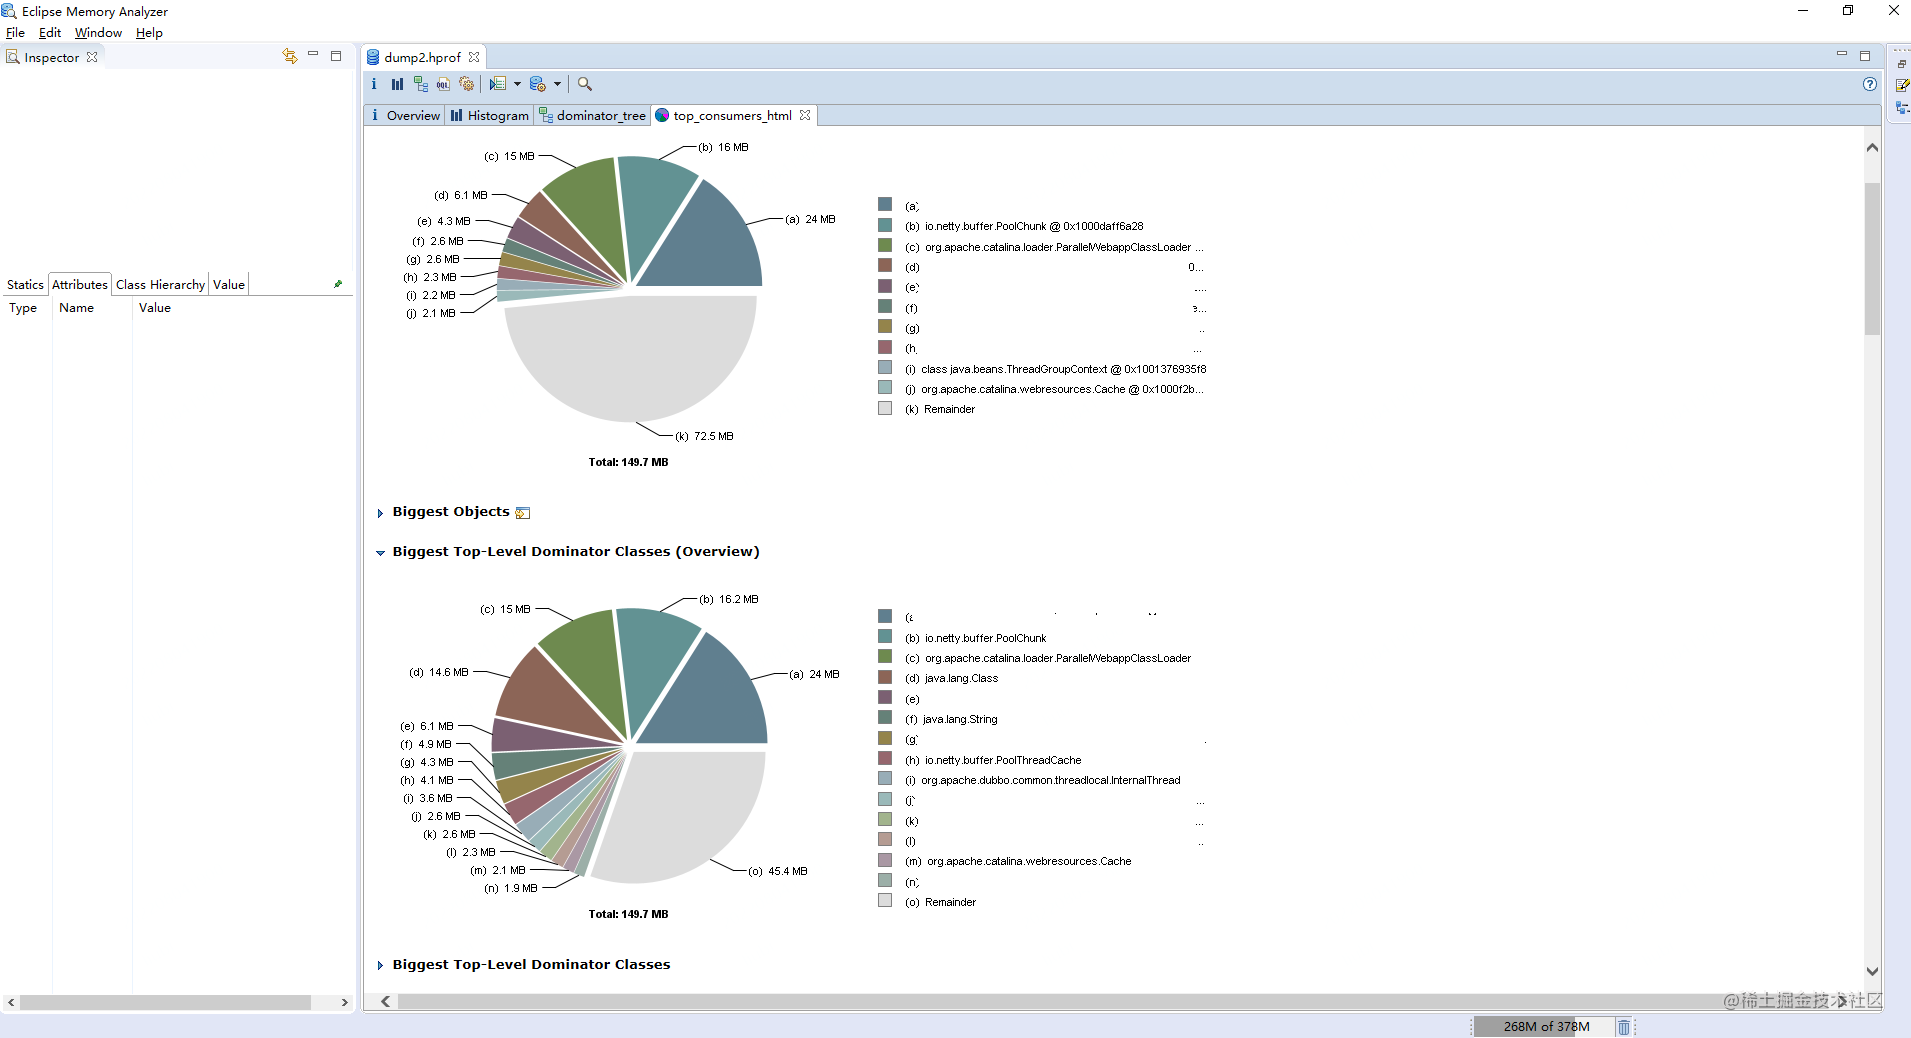Click the report's scroll-down arrow
This screenshot has height=1038, width=1911.
coord(1872,971)
